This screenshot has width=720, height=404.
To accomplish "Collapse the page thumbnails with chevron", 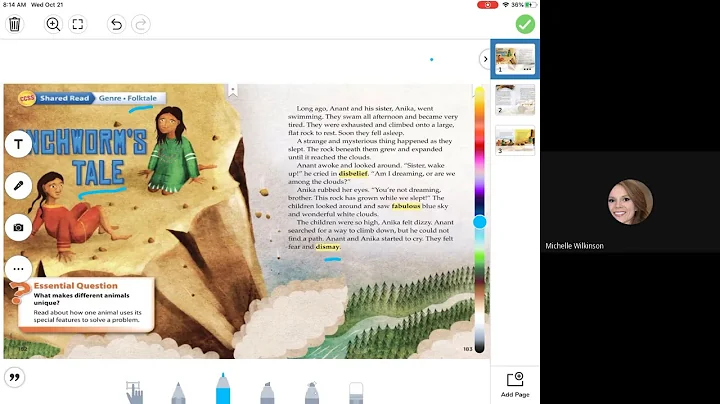I will (485, 59).
